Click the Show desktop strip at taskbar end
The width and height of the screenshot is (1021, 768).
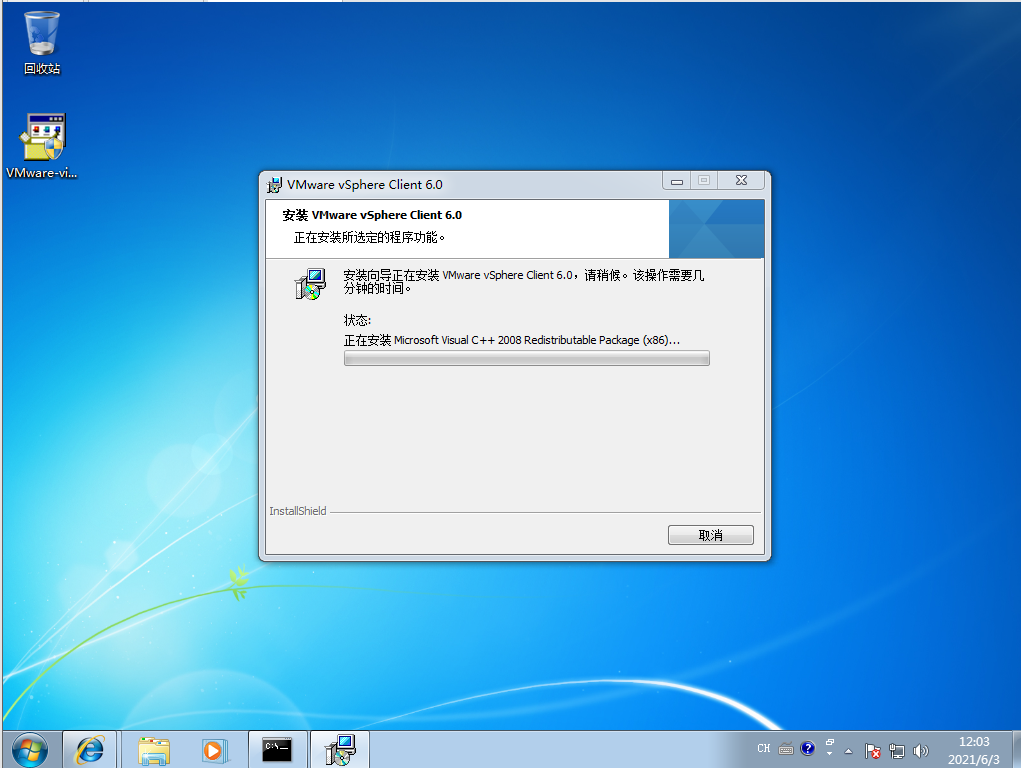(x=1016, y=750)
